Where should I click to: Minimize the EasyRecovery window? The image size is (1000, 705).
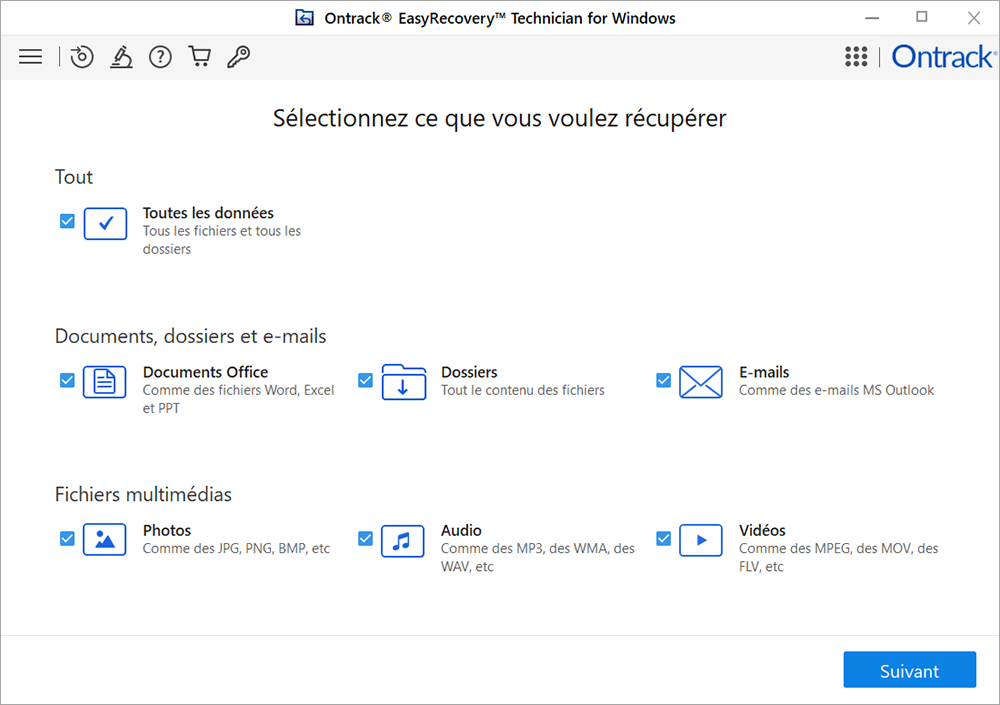(872, 18)
